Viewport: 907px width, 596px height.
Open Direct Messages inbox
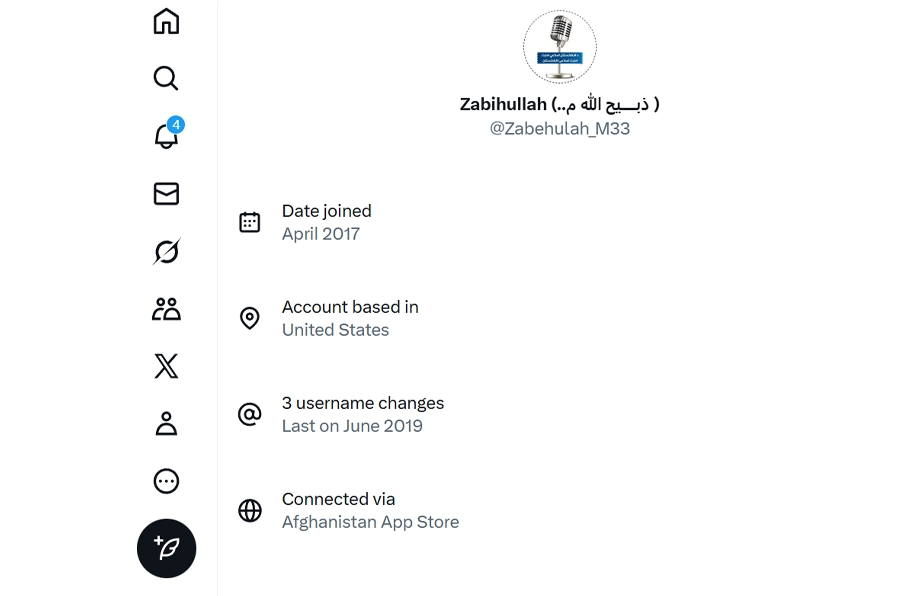[x=166, y=193]
